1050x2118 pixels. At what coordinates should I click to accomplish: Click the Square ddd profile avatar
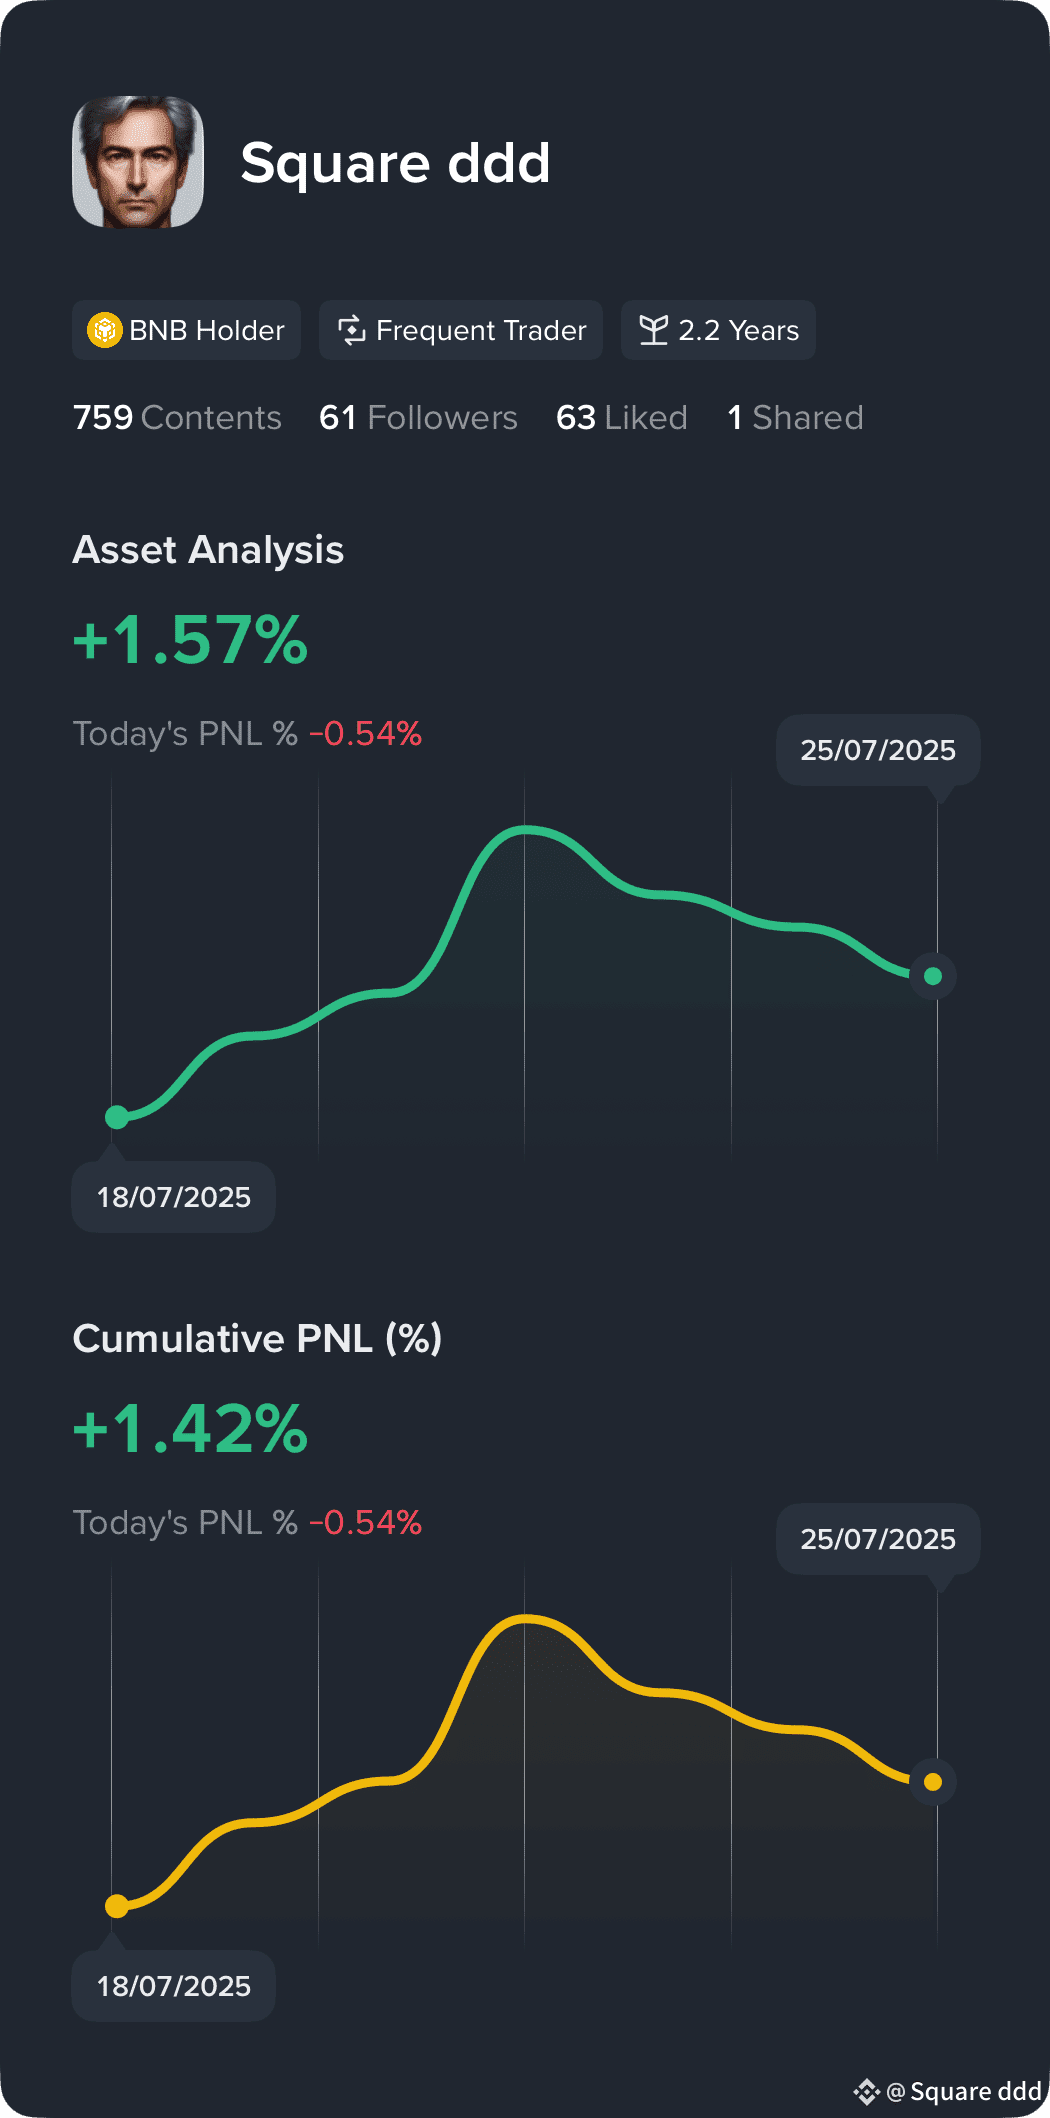(138, 162)
